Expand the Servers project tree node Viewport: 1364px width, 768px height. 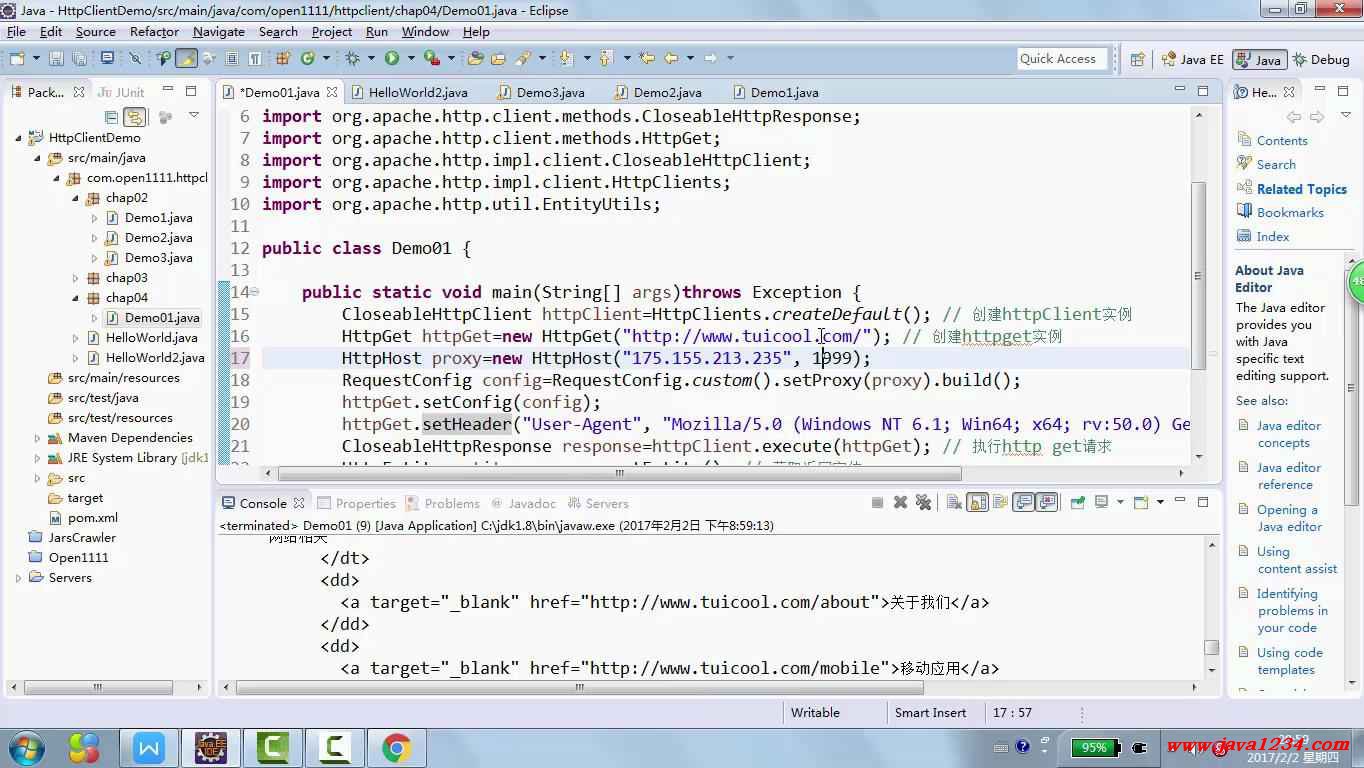[x=19, y=578]
